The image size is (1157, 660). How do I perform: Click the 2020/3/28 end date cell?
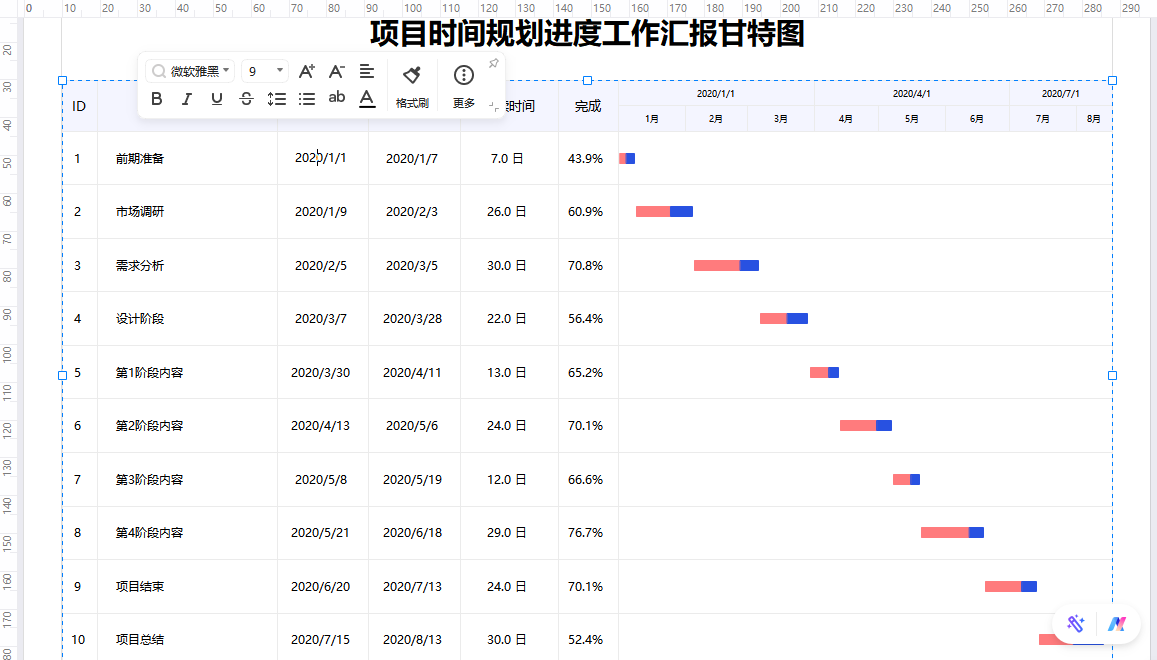[x=412, y=319]
